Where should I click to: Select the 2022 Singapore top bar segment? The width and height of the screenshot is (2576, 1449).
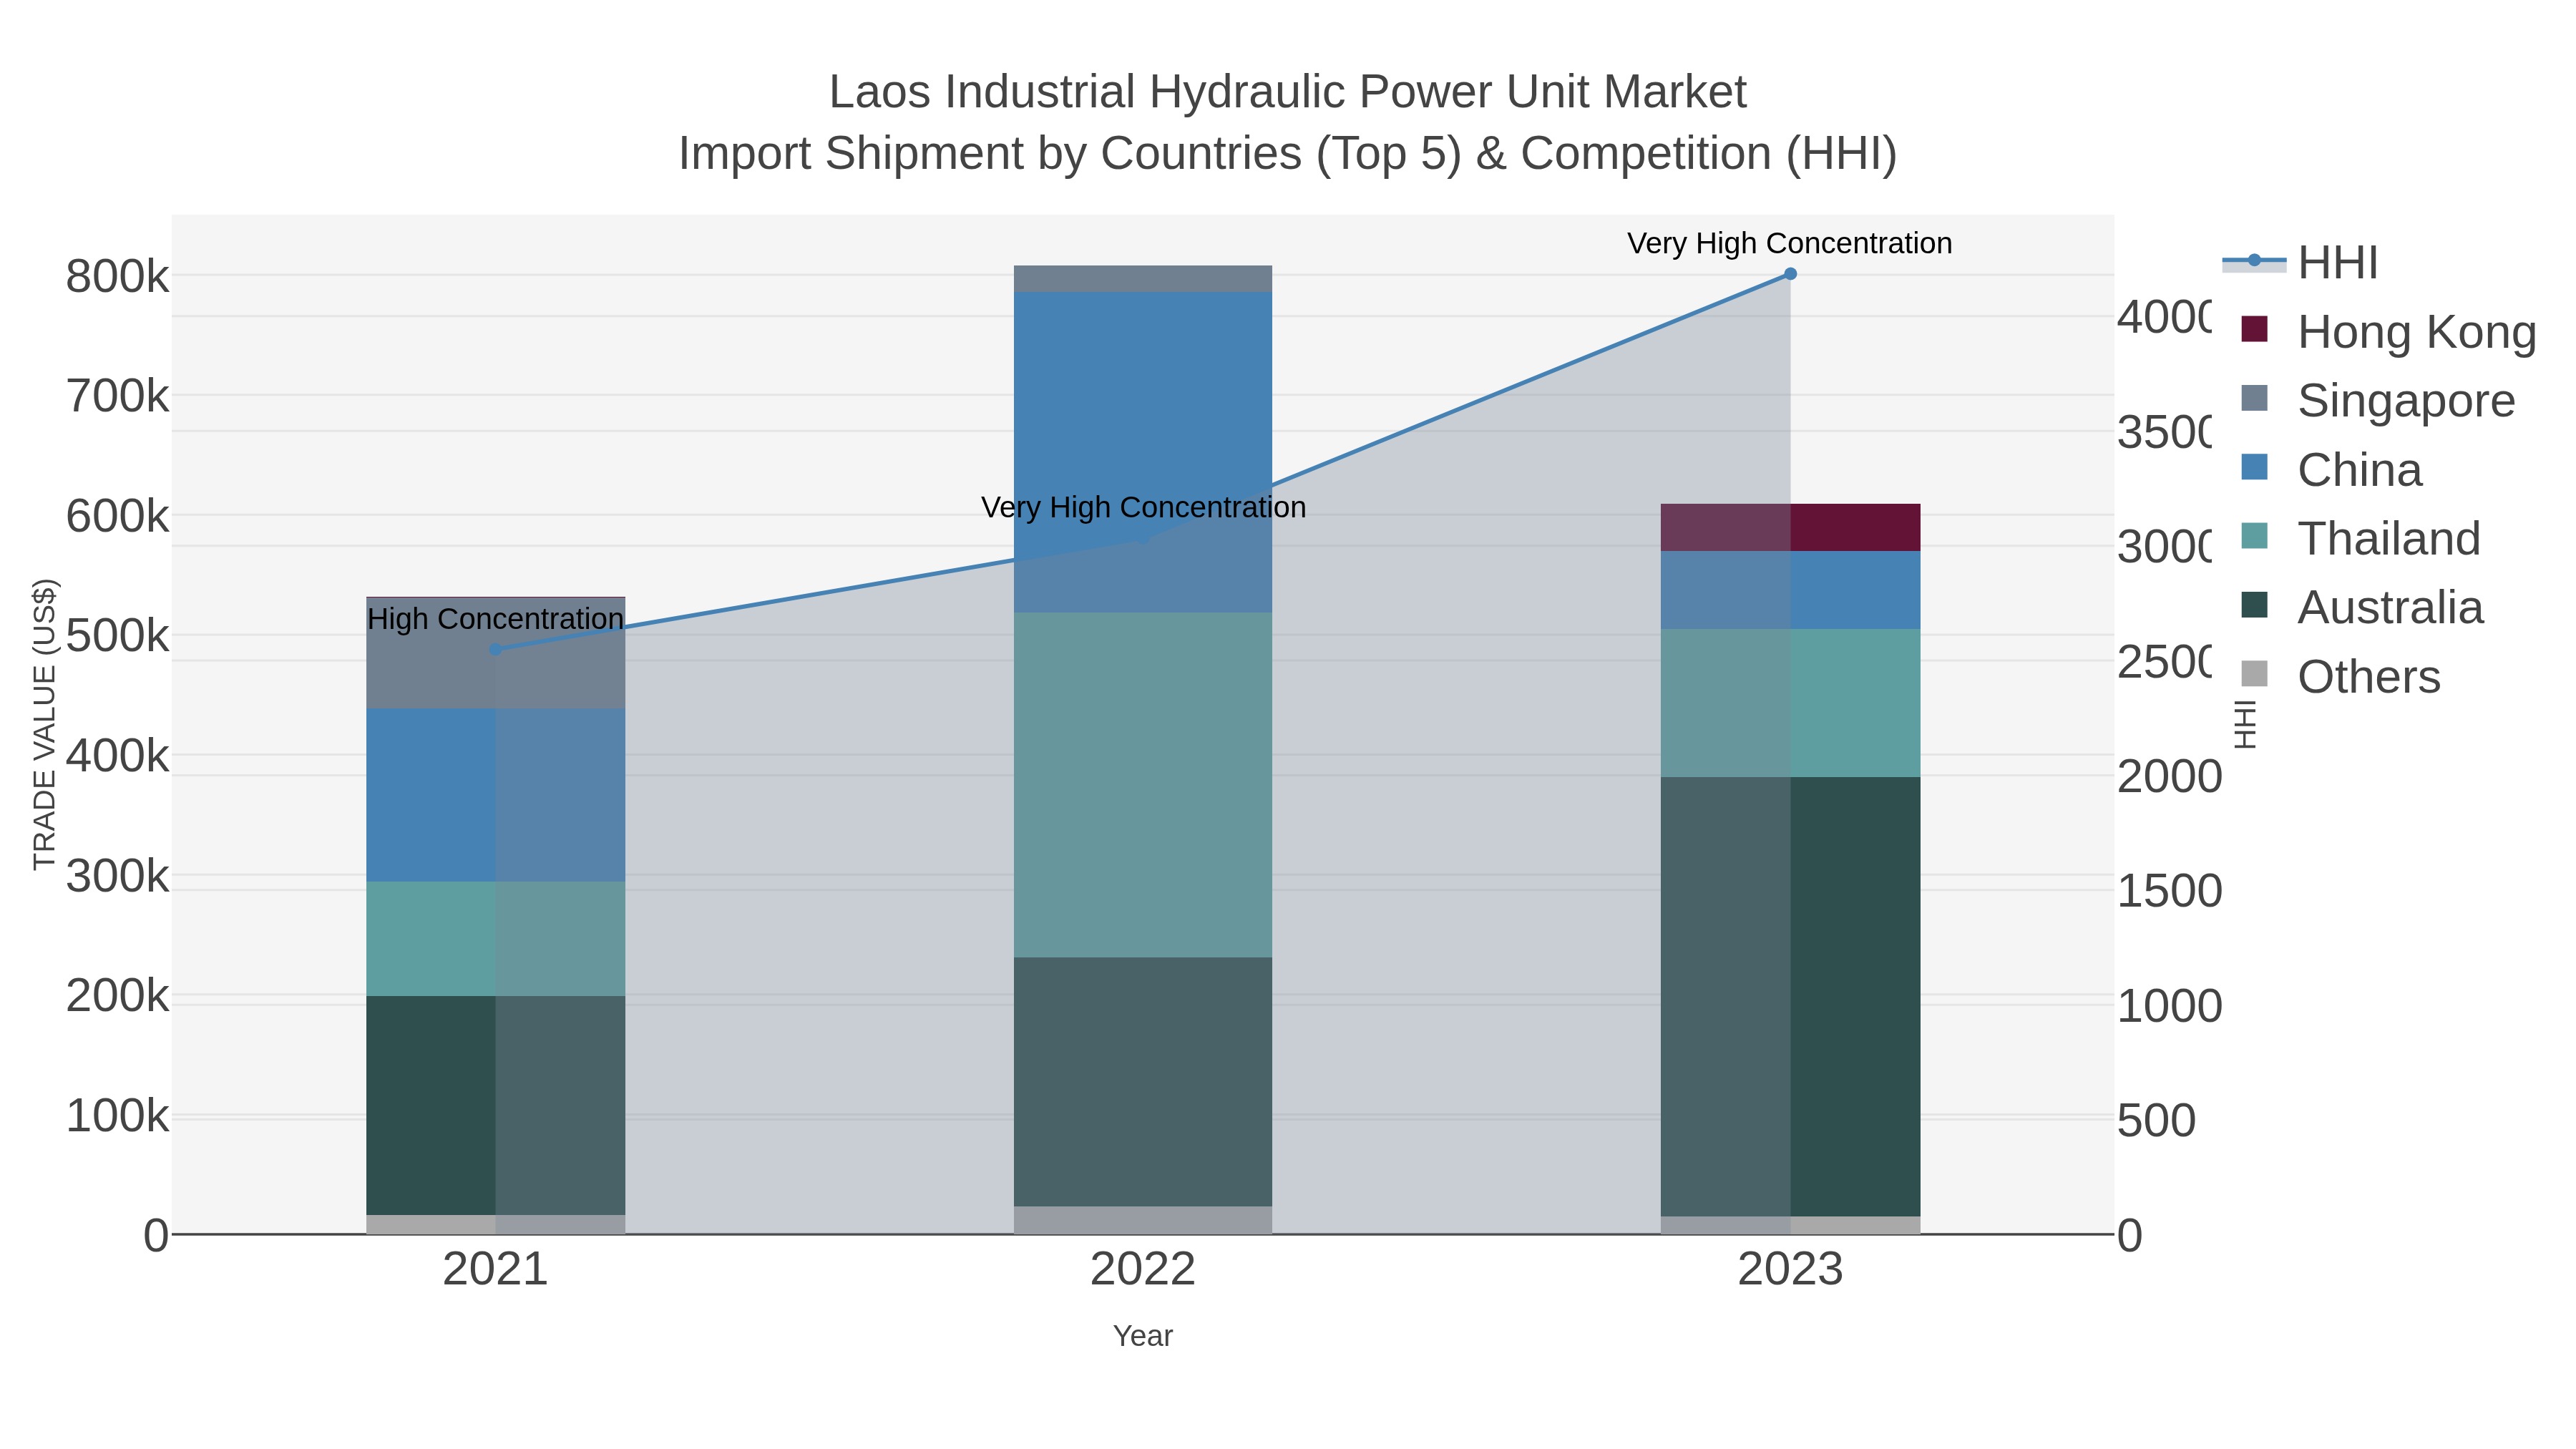(1143, 279)
